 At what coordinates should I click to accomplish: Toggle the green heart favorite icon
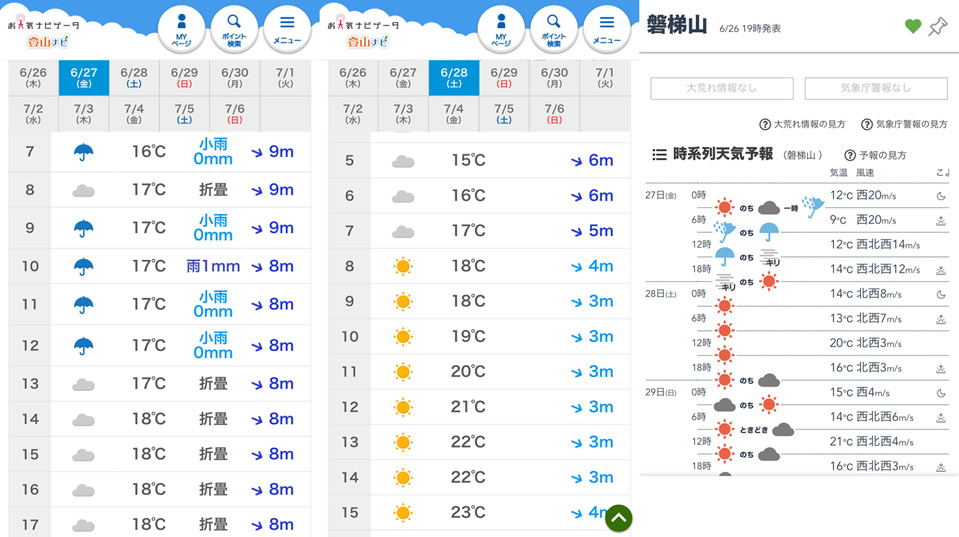(912, 27)
